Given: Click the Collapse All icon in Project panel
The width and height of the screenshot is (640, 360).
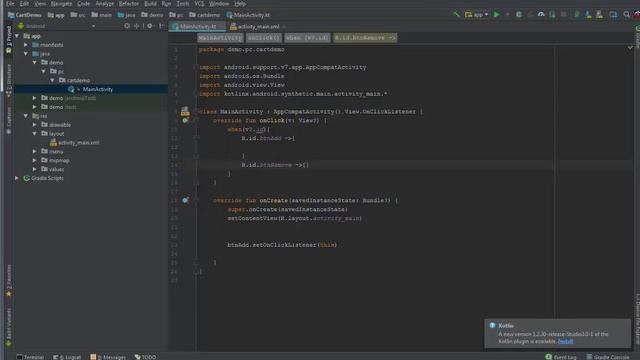Looking at the screenshot, I should point(136,26).
